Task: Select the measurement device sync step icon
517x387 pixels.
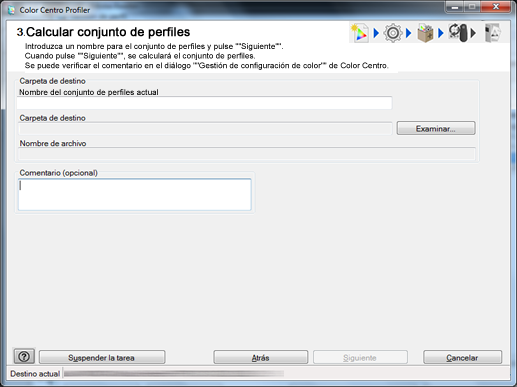Action: pyautogui.click(x=458, y=33)
